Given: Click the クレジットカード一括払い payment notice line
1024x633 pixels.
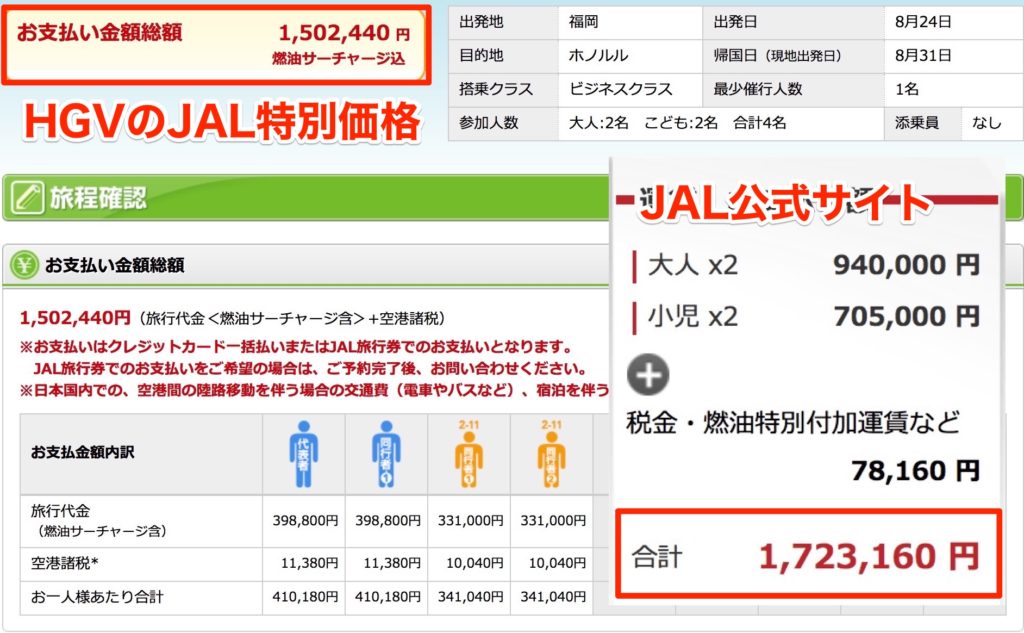Looking at the screenshot, I should (x=296, y=346).
